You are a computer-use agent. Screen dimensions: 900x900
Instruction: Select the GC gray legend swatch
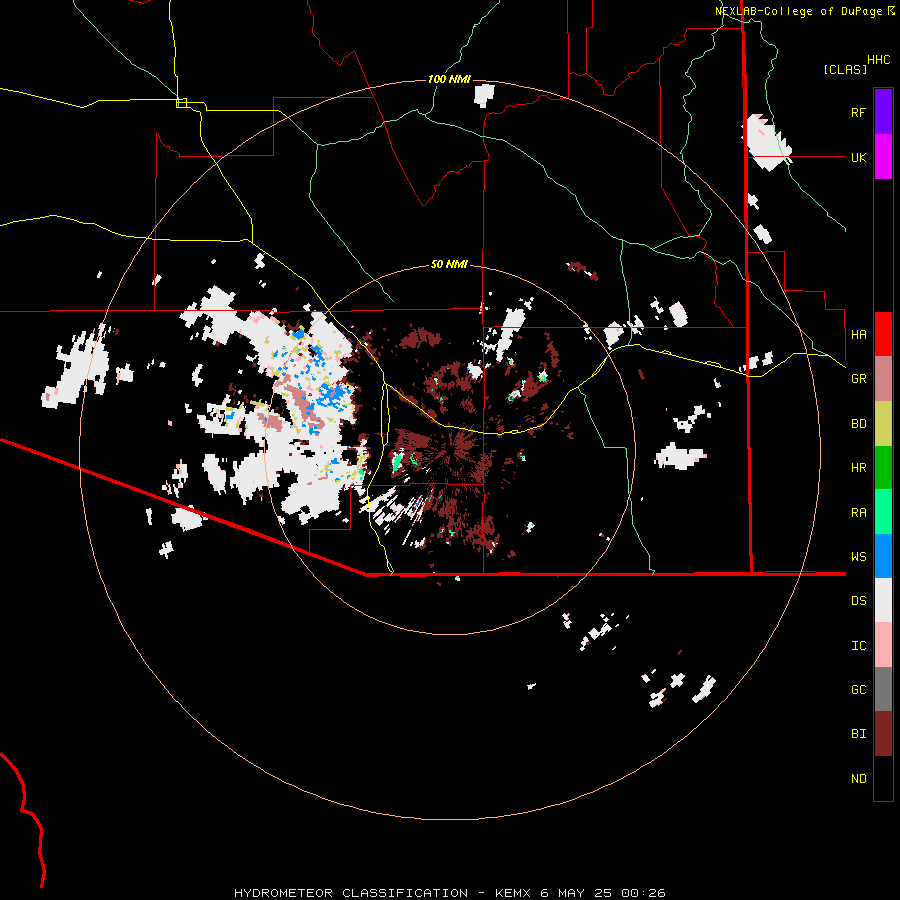coord(883,689)
